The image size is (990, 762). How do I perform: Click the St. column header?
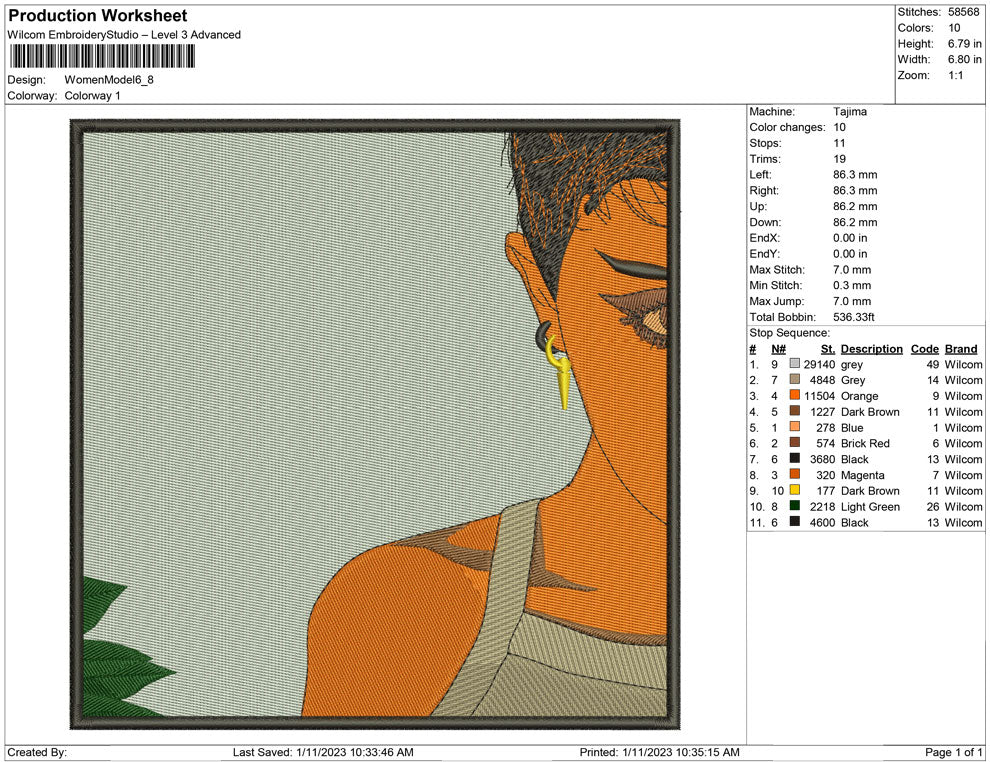click(827, 349)
